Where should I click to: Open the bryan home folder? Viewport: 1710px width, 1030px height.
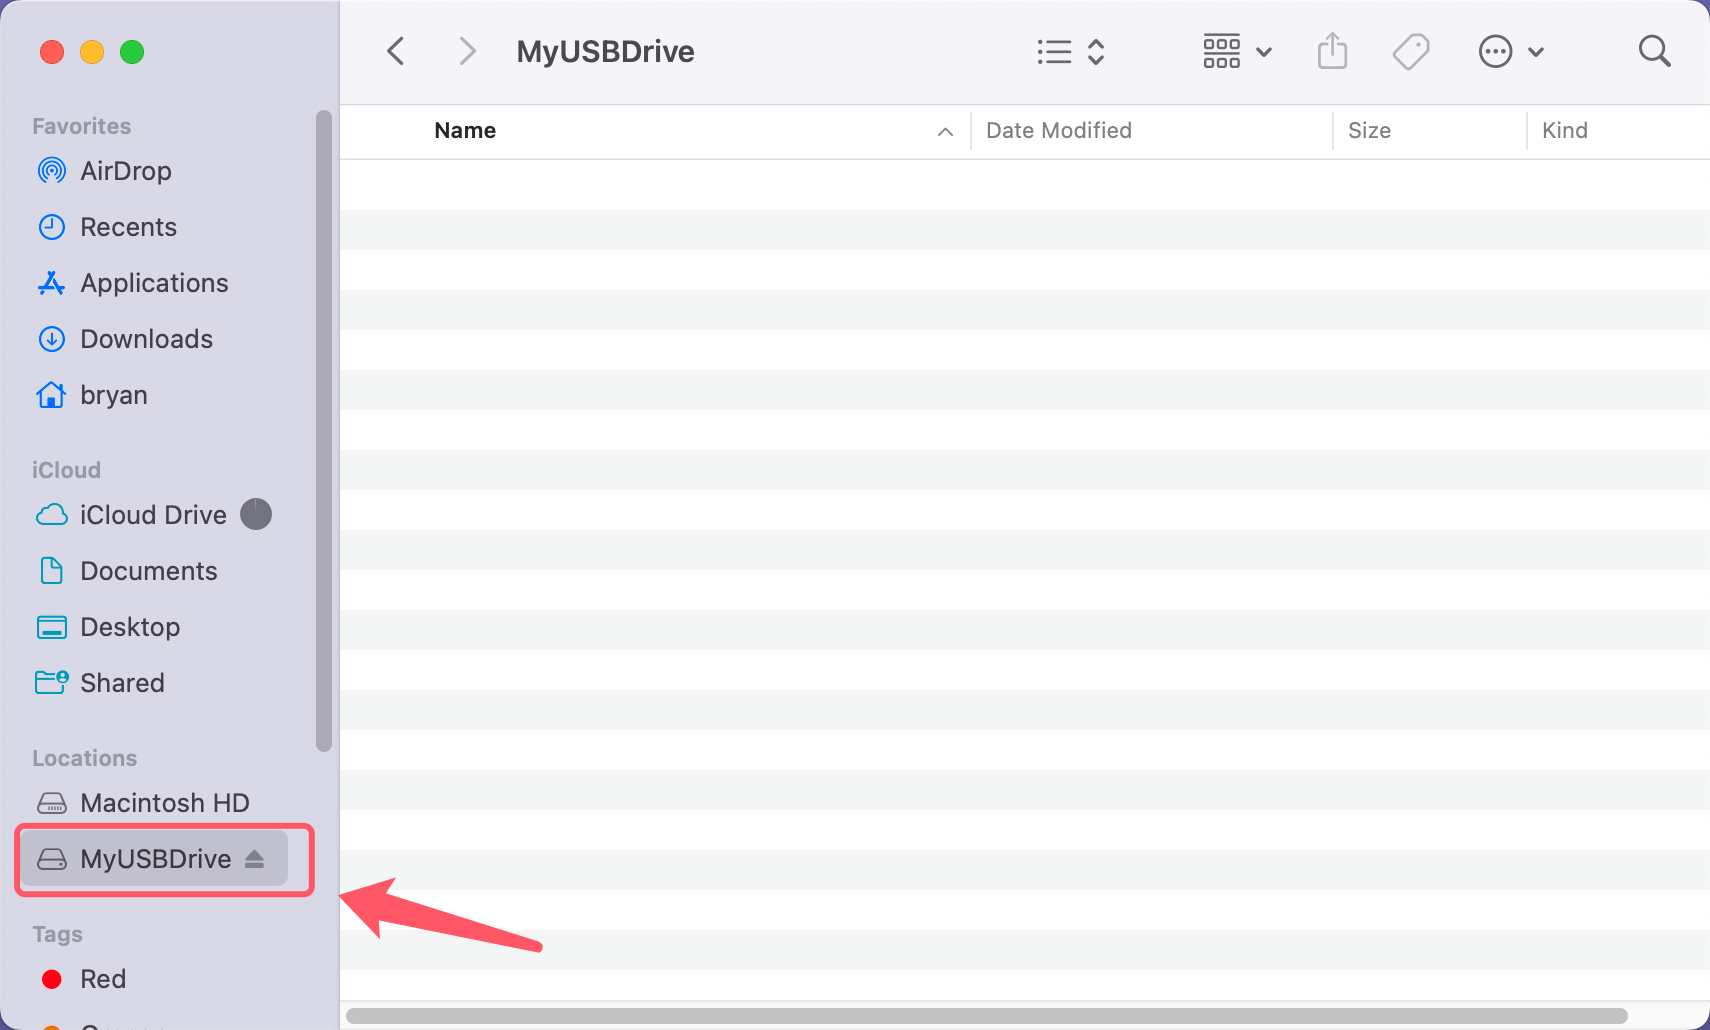[x=113, y=395]
